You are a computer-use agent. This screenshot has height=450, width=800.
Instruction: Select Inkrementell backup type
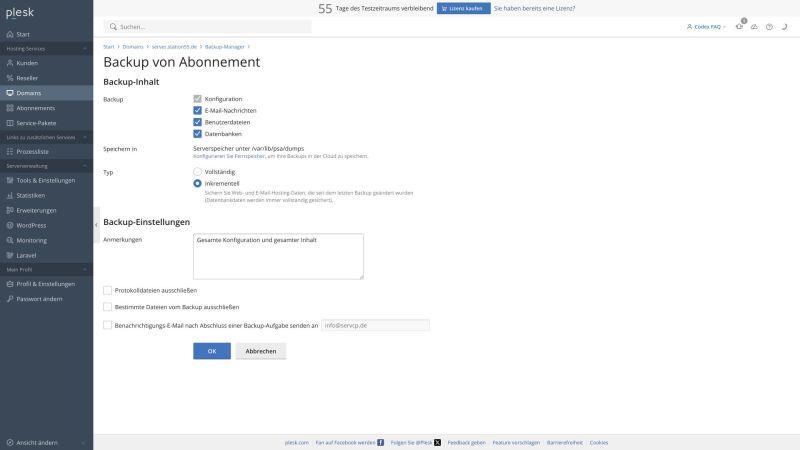point(197,183)
